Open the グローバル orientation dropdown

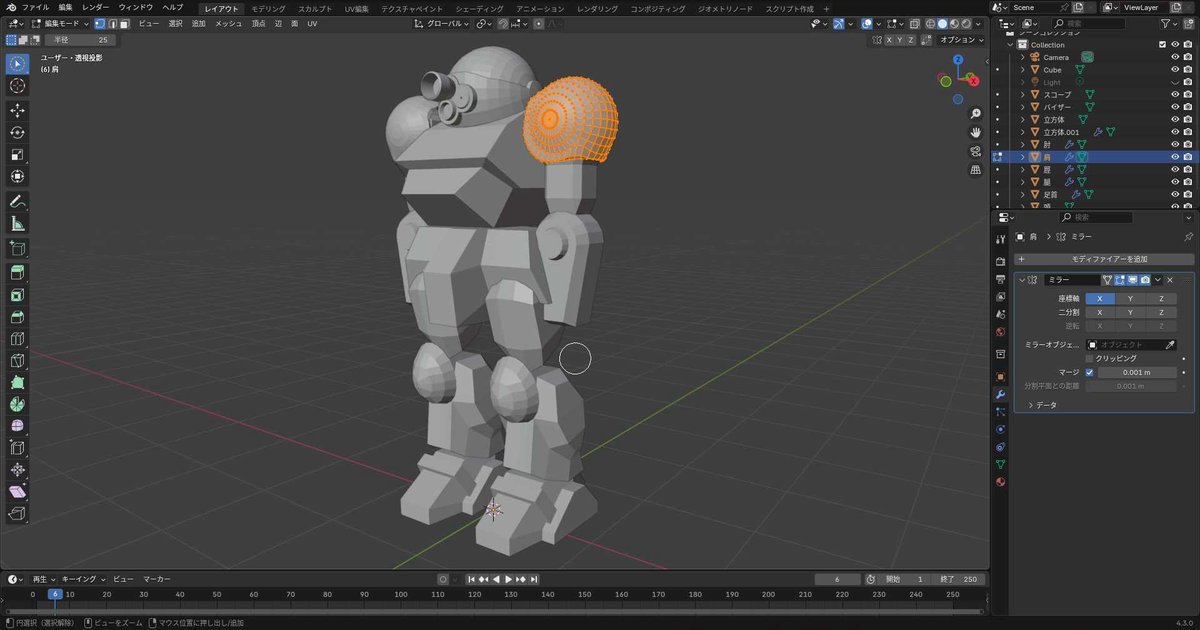point(442,23)
